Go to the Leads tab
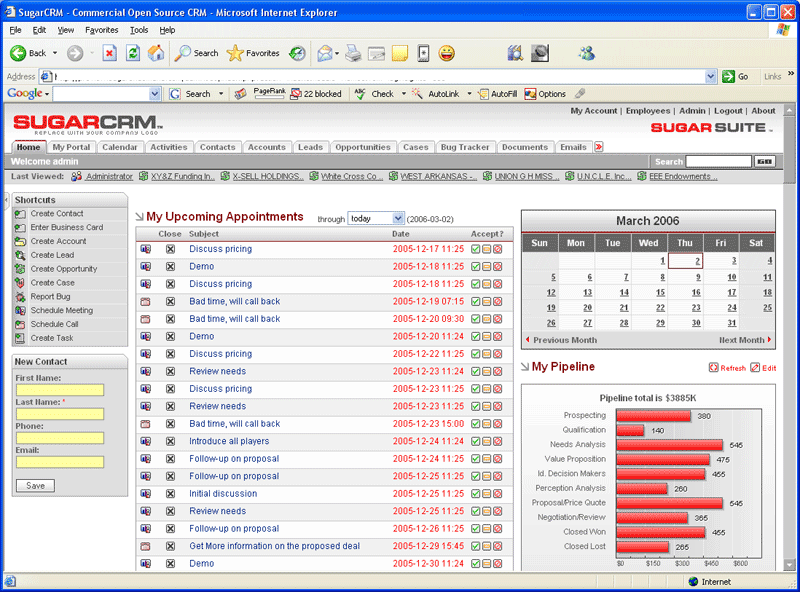 pos(310,147)
